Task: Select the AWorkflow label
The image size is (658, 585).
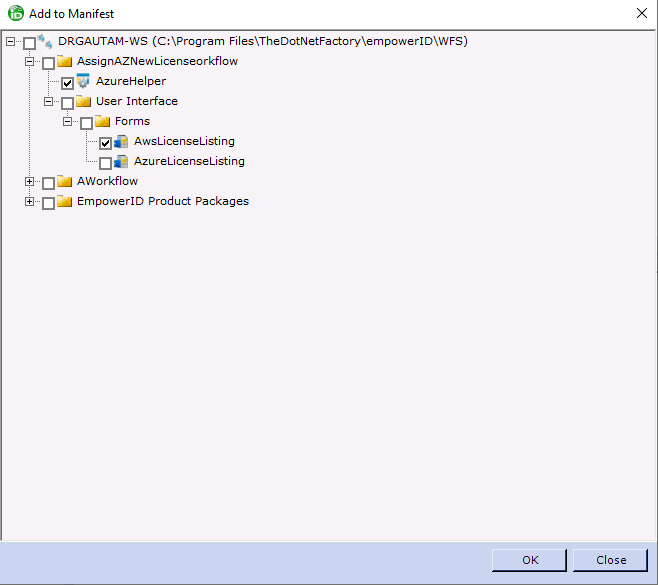Action: [107, 181]
